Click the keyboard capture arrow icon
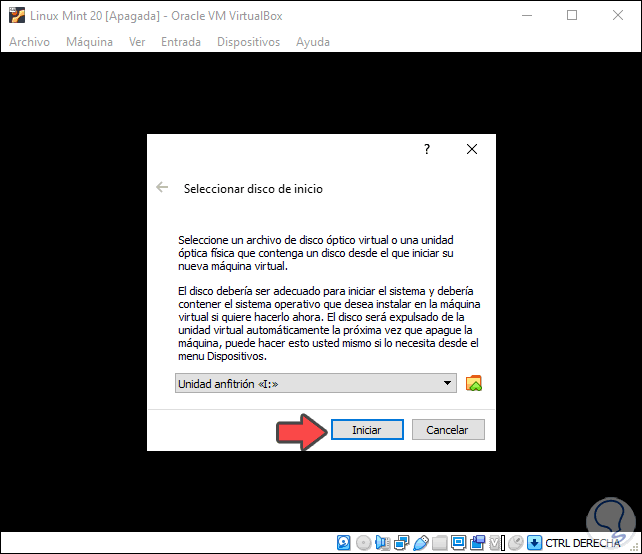 tap(534, 543)
